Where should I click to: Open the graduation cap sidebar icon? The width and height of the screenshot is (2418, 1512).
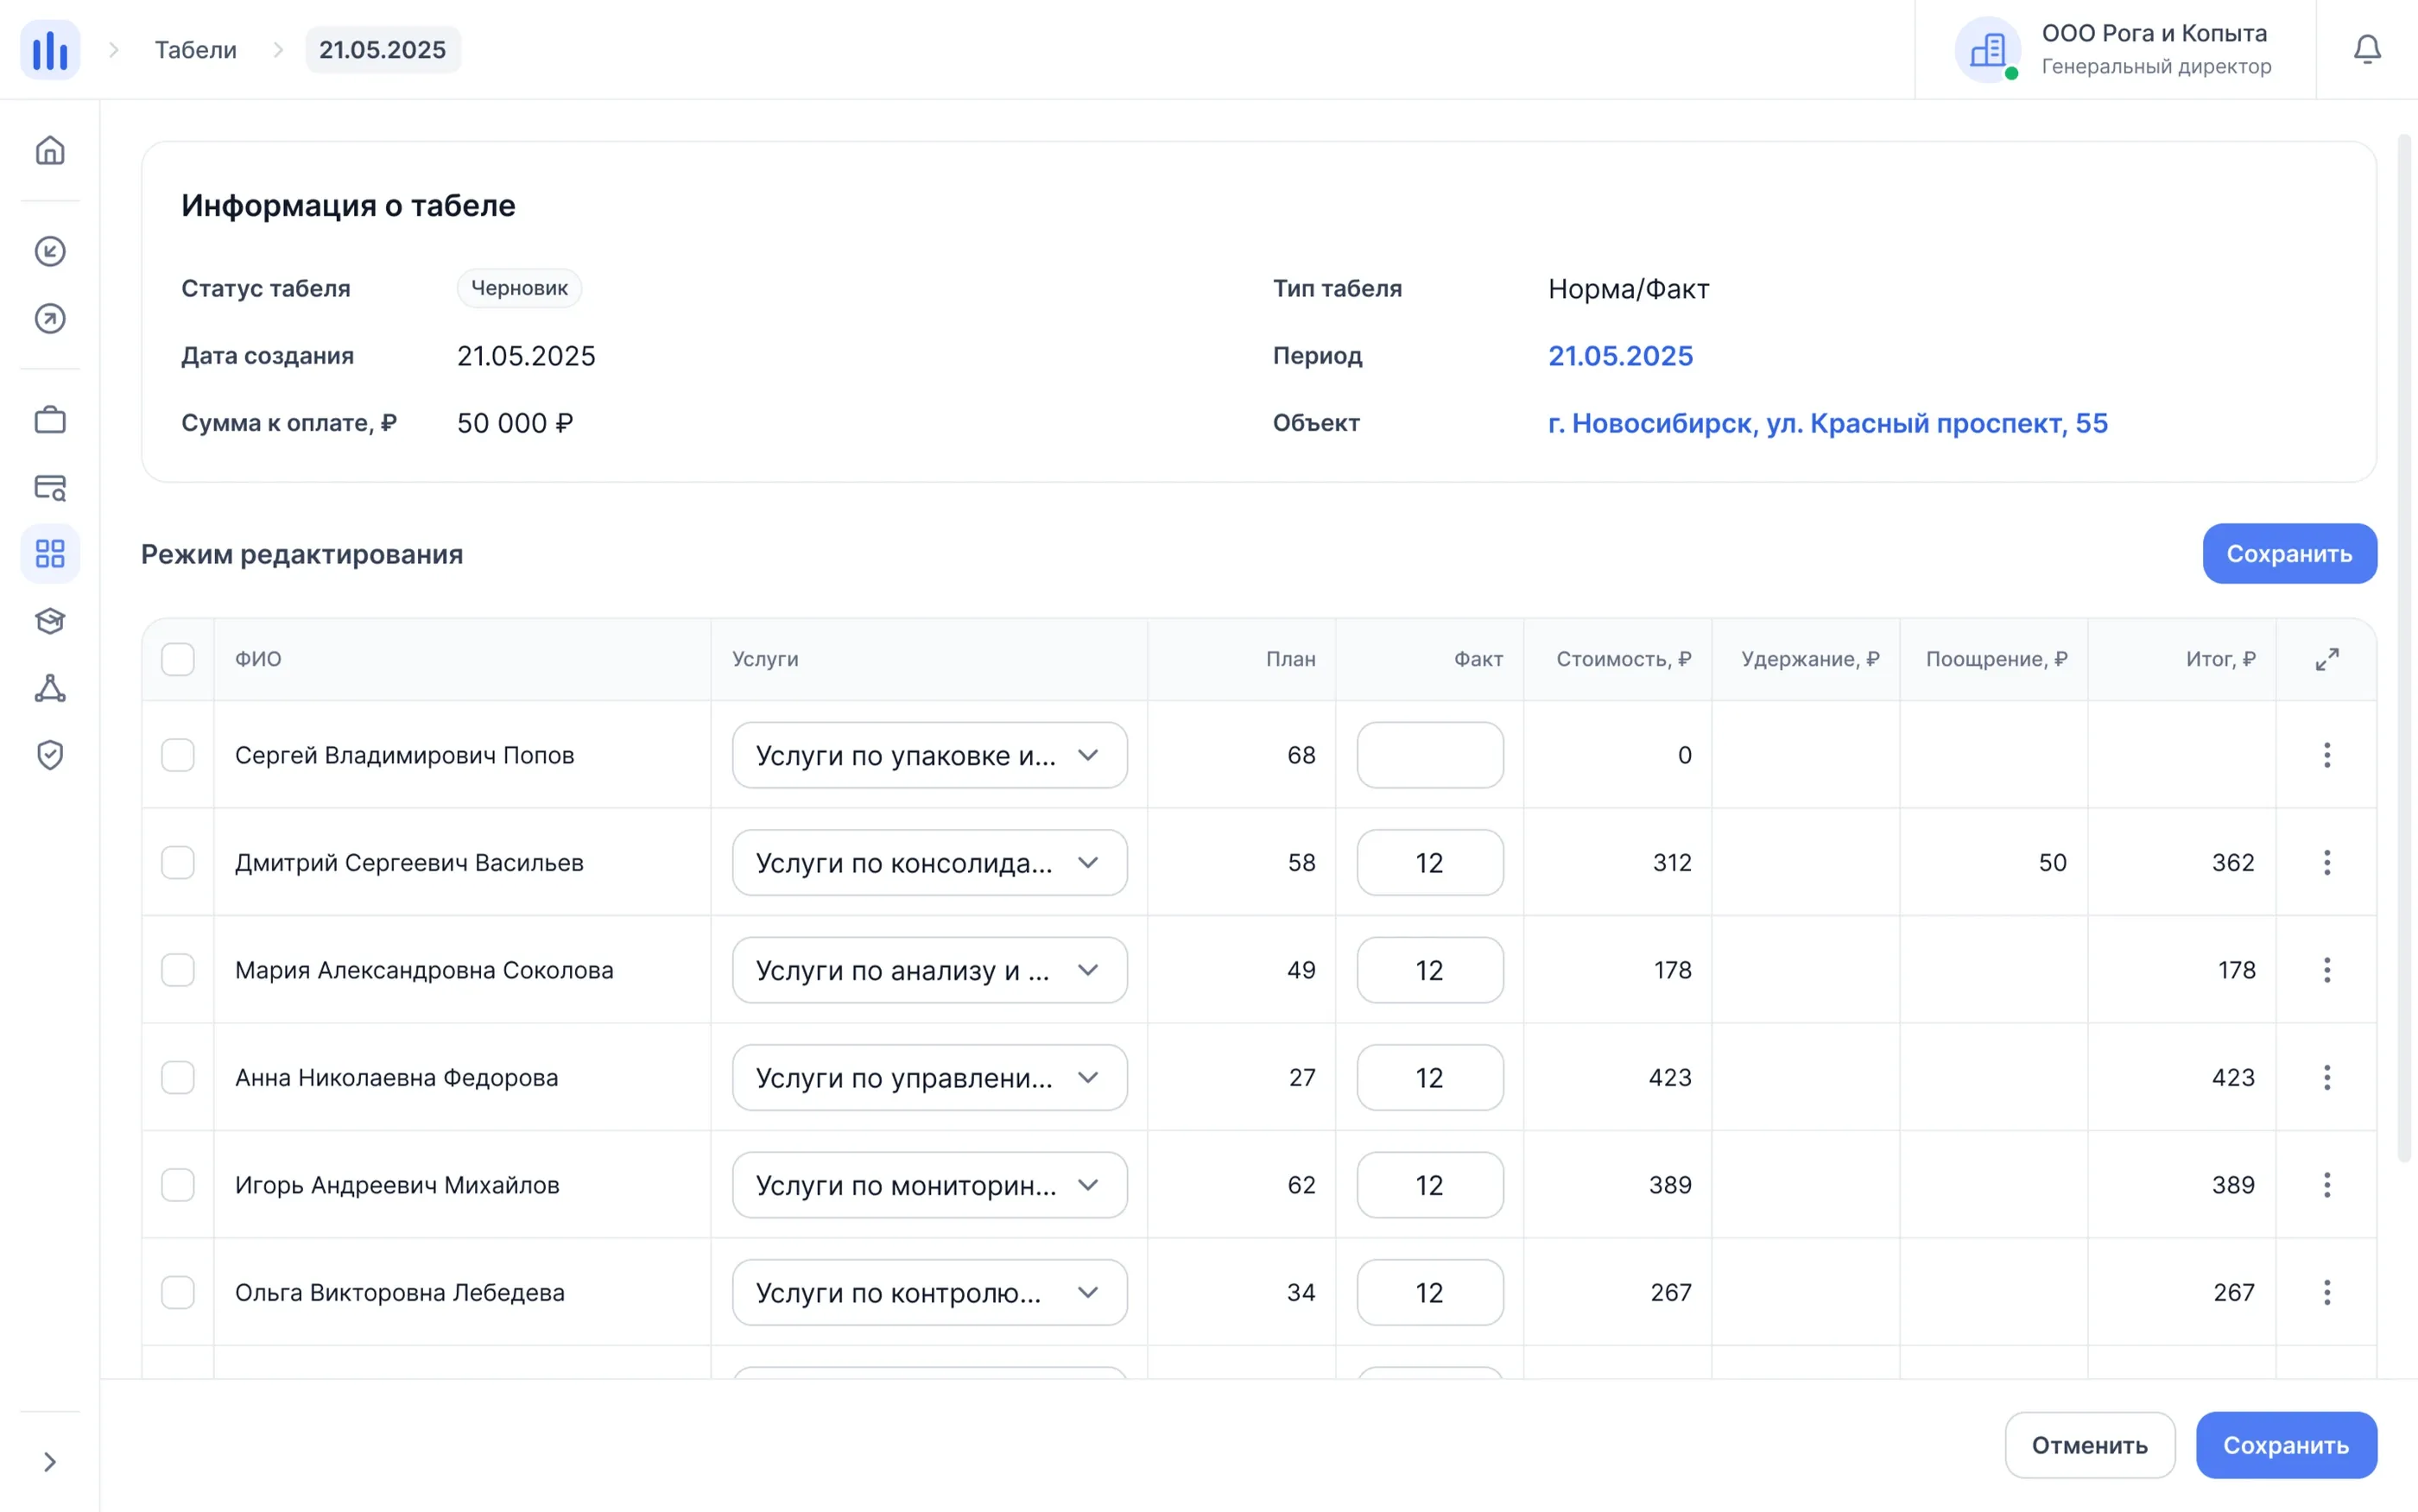(50, 621)
